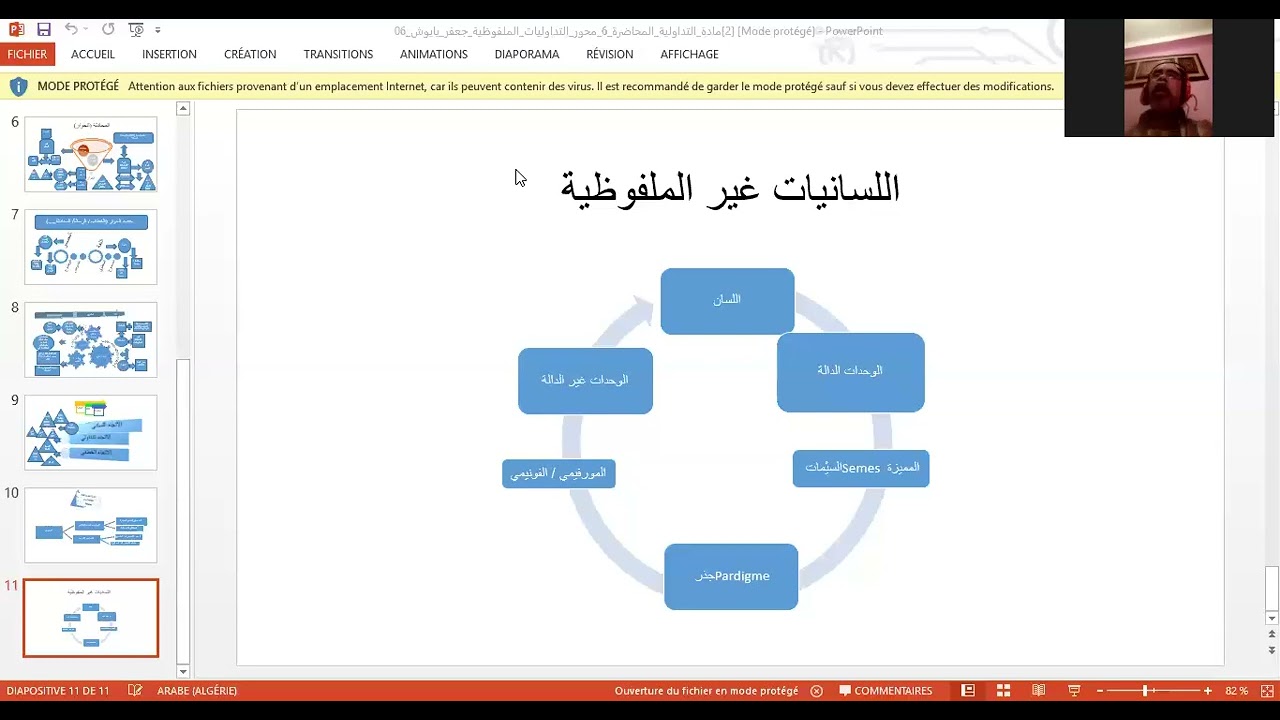Screen dimensions: 1280x720
Task: Go to next slide double-arrow button
Action: [x=1272, y=649]
